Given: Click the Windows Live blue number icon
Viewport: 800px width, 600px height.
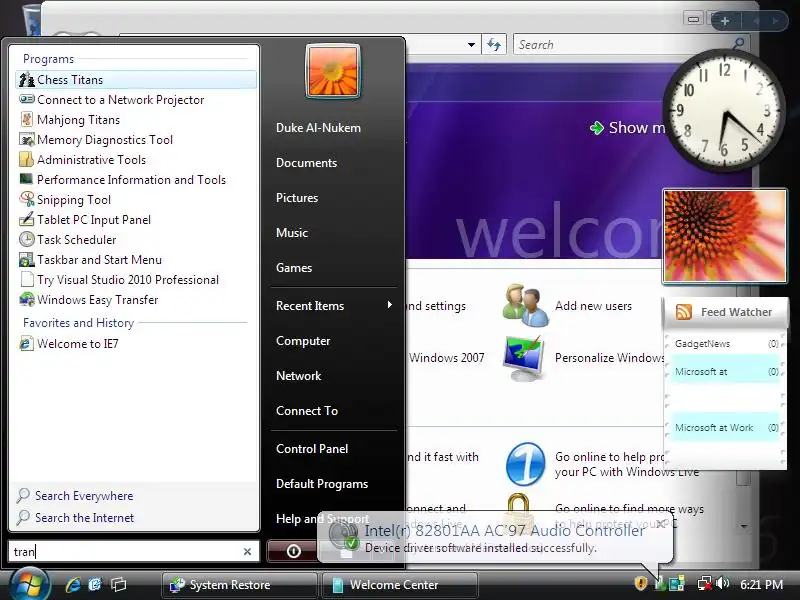Looking at the screenshot, I should 525,464.
